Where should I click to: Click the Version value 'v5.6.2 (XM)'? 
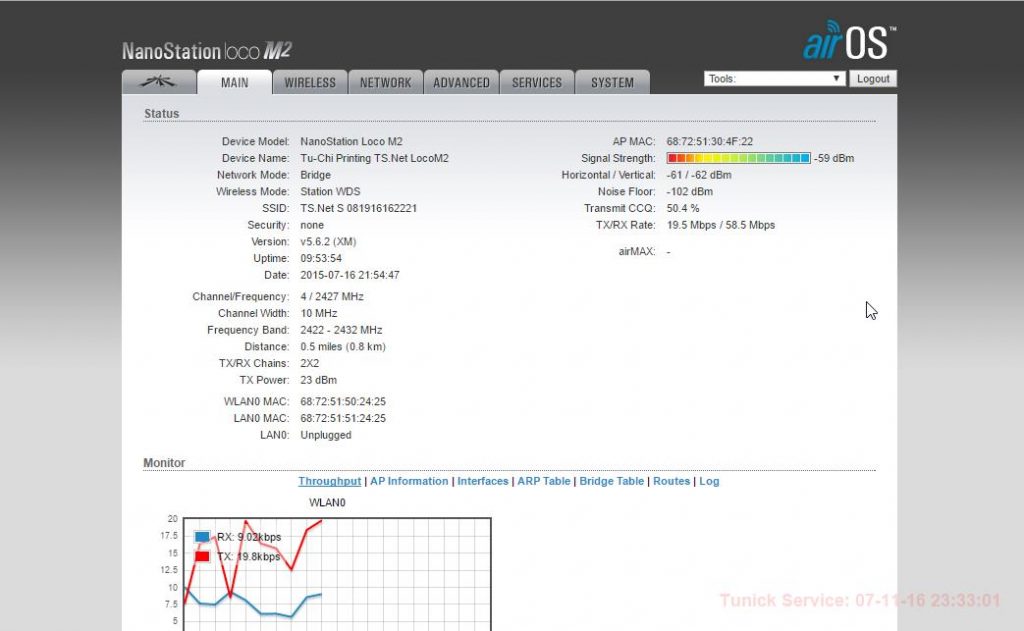[328, 242]
